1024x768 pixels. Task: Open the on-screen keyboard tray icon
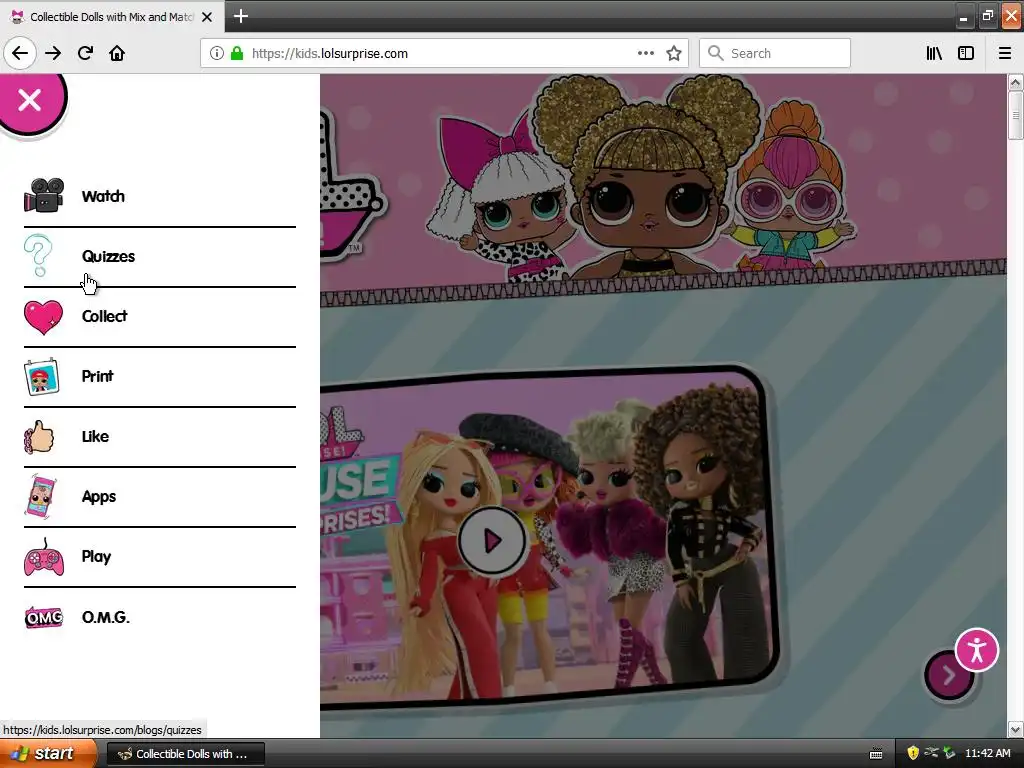876,754
